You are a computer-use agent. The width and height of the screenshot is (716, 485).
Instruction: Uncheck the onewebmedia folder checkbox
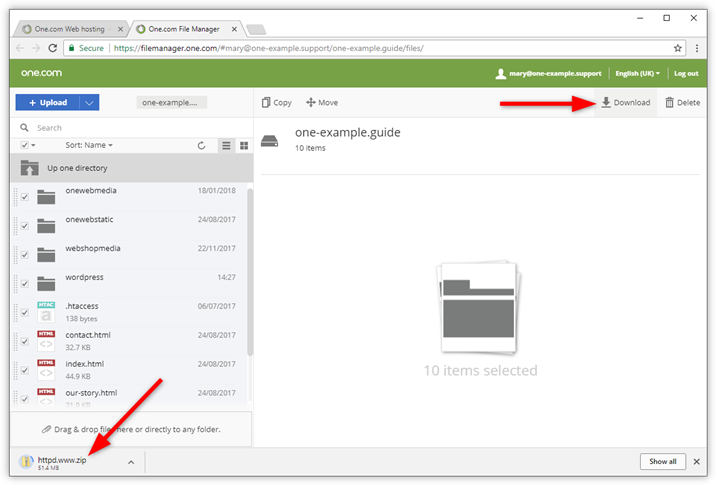(x=25, y=197)
